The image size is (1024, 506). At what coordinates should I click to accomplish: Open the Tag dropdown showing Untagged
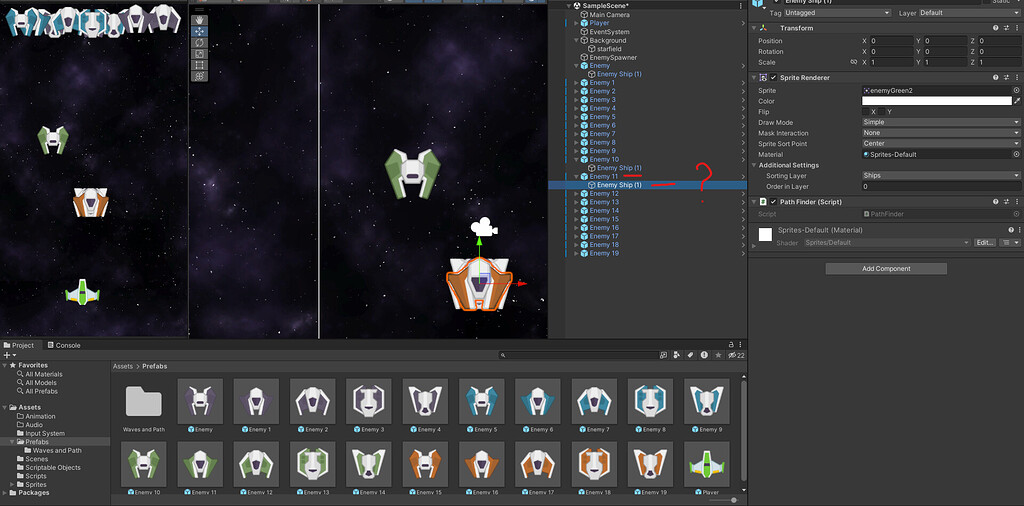click(x=837, y=13)
